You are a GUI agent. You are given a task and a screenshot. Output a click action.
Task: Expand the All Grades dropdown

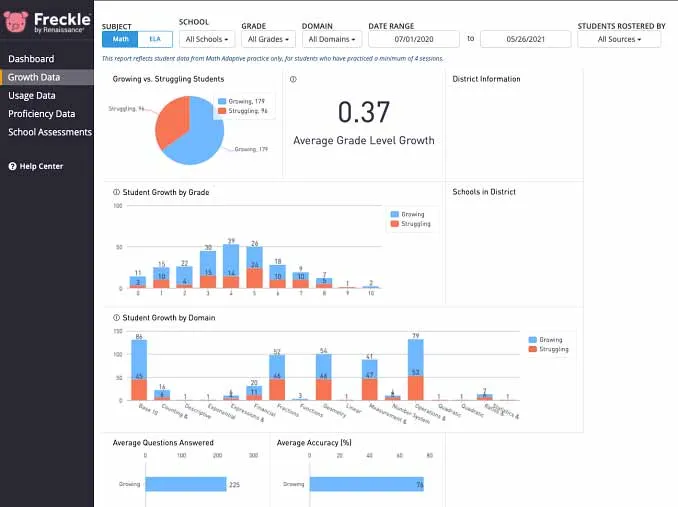tap(268, 39)
